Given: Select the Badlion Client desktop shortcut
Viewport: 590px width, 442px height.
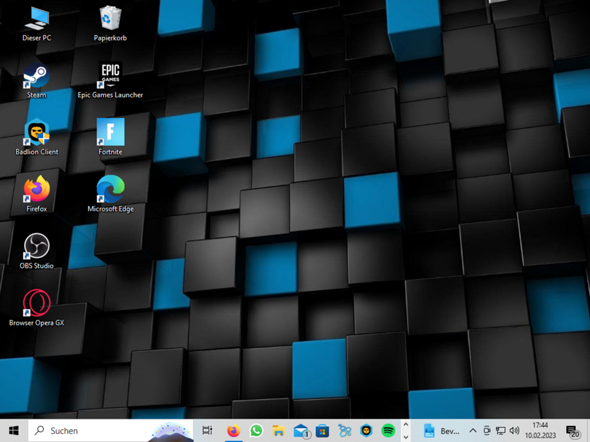Looking at the screenshot, I should click(x=36, y=138).
